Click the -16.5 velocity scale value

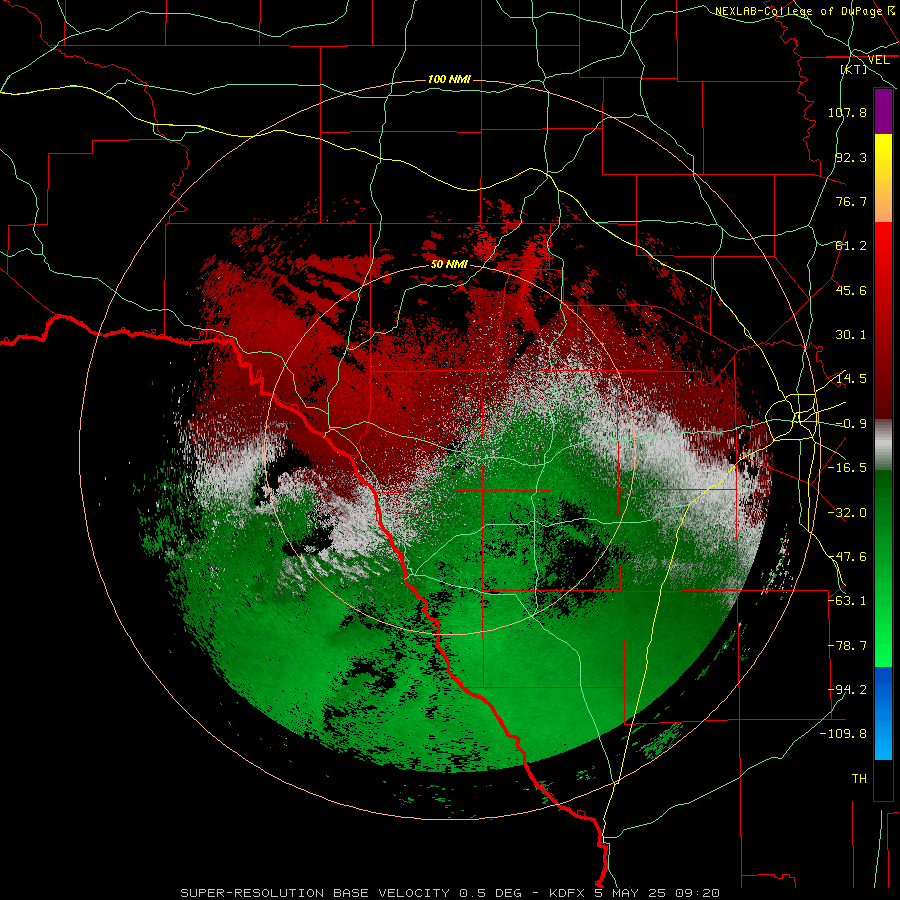tap(847, 468)
